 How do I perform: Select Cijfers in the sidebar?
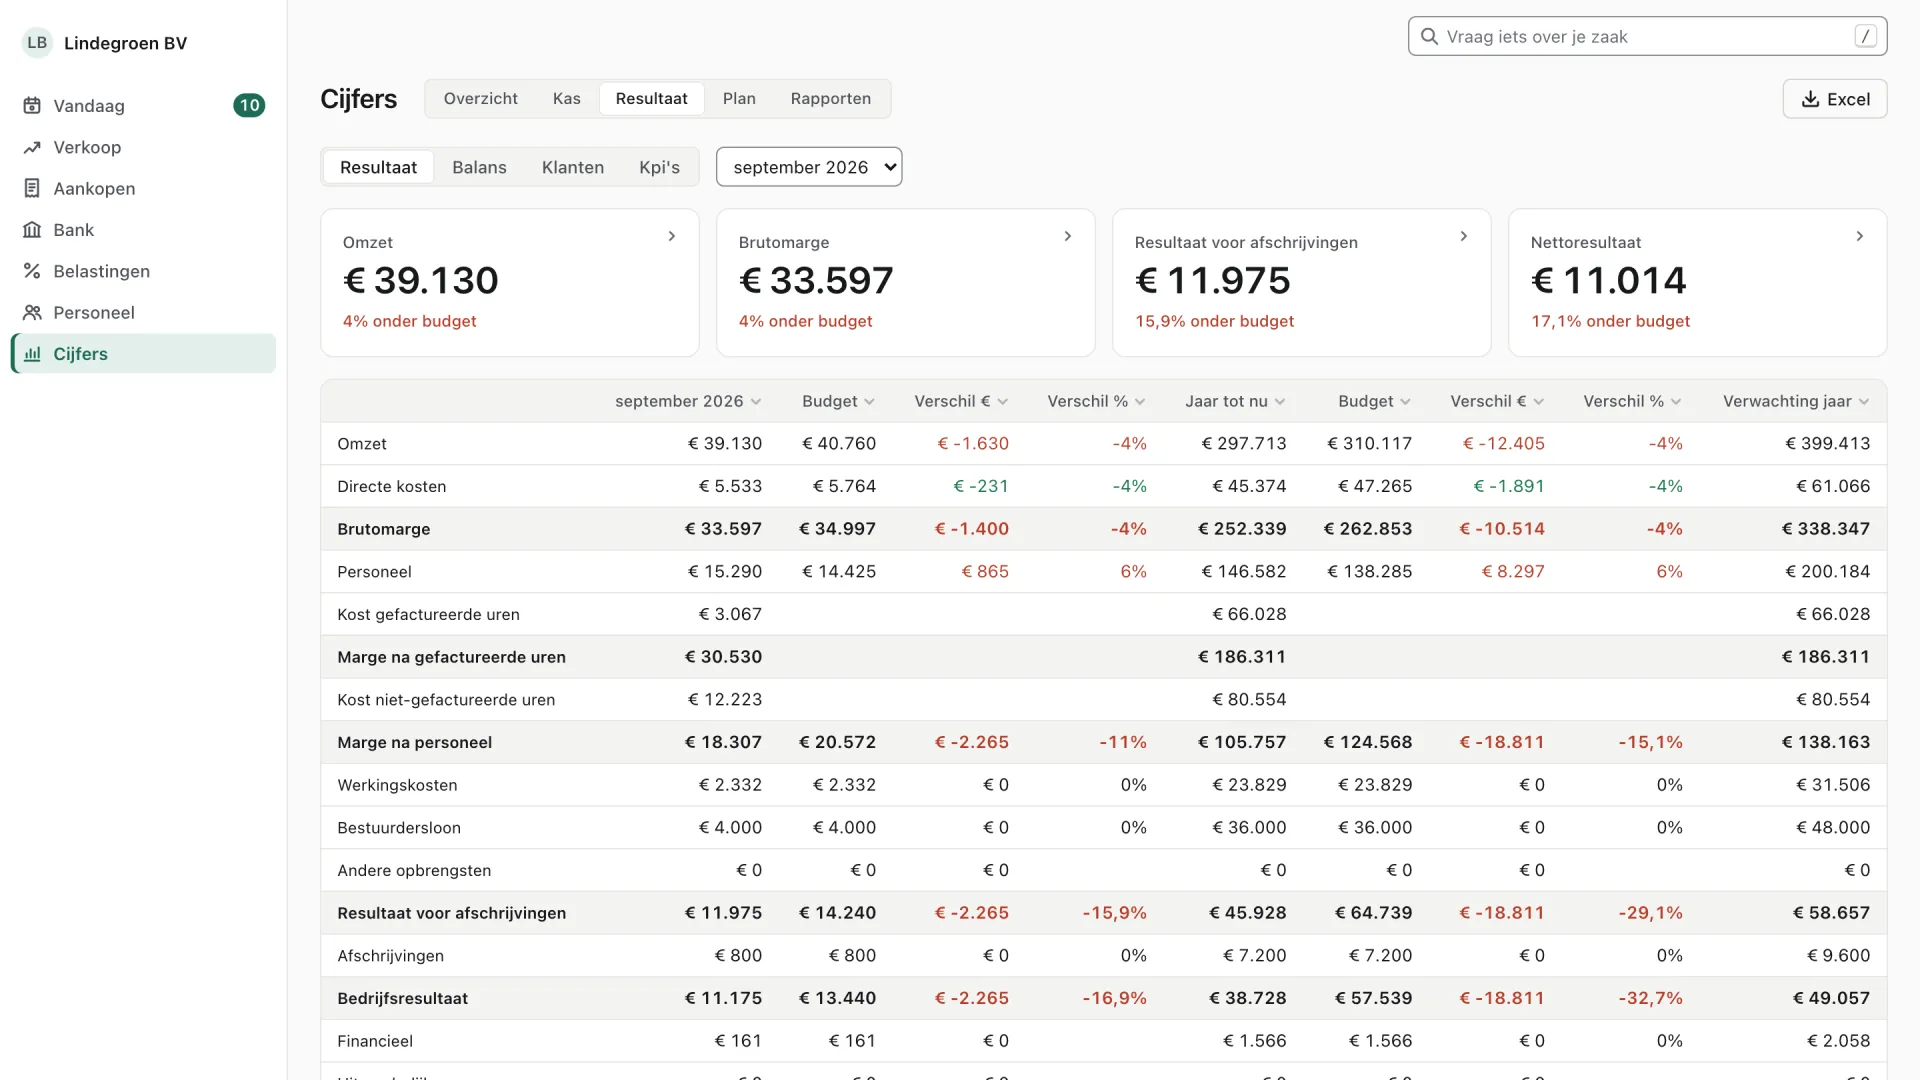pos(143,354)
